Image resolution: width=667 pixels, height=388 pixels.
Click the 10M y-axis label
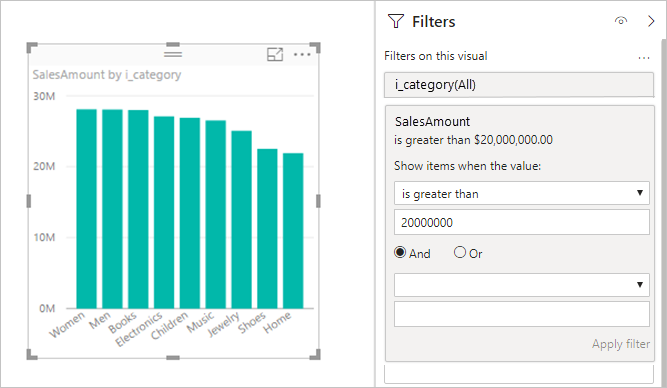[x=44, y=237]
